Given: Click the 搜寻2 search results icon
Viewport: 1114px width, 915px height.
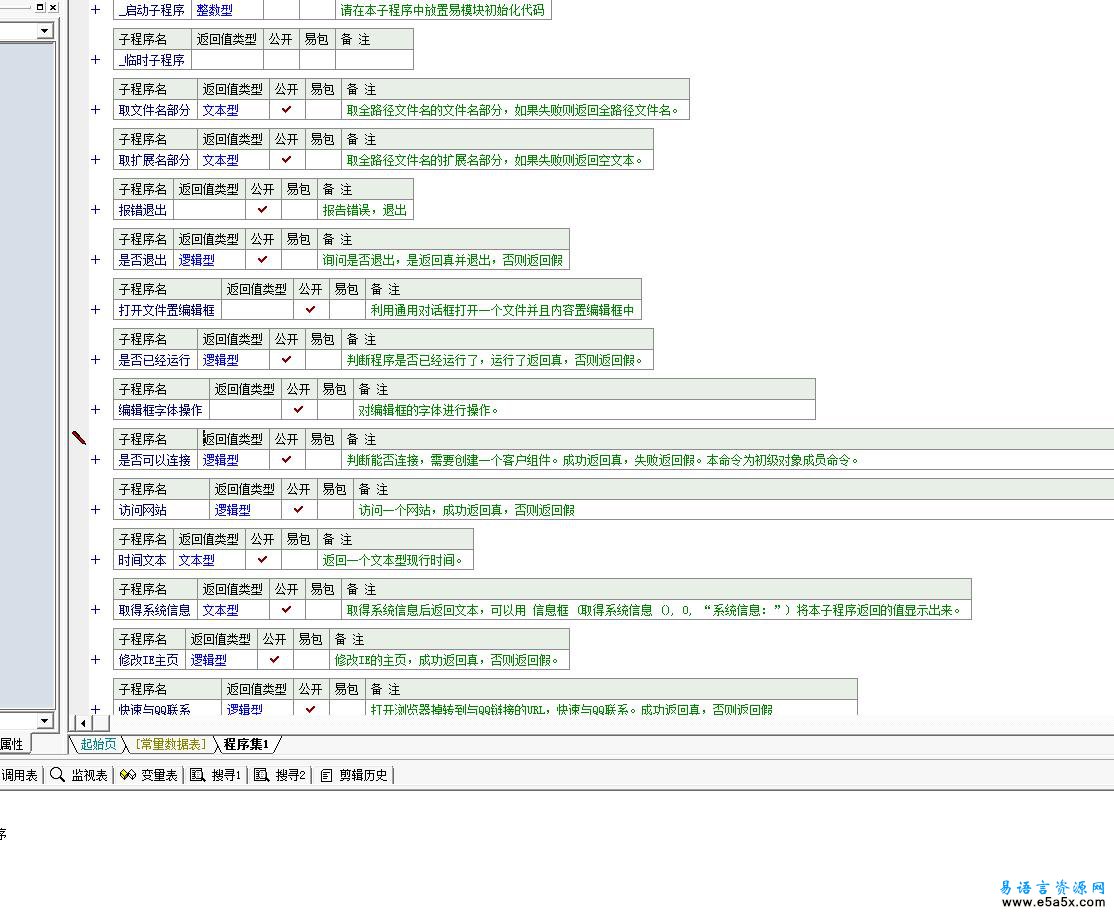Looking at the screenshot, I should [261, 775].
